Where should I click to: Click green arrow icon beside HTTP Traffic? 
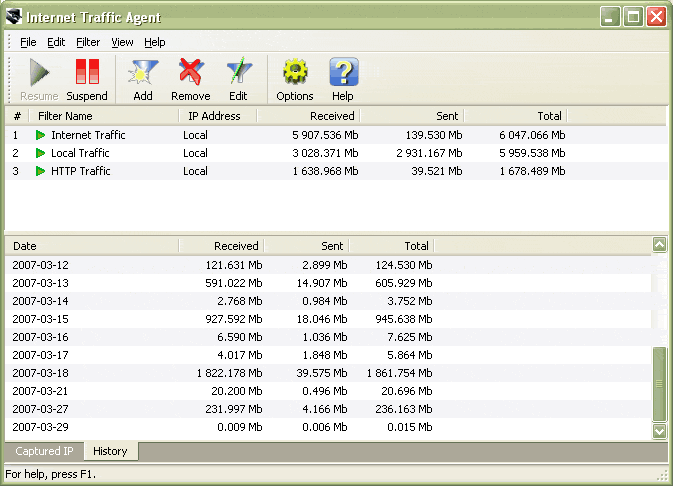(41, 171)
